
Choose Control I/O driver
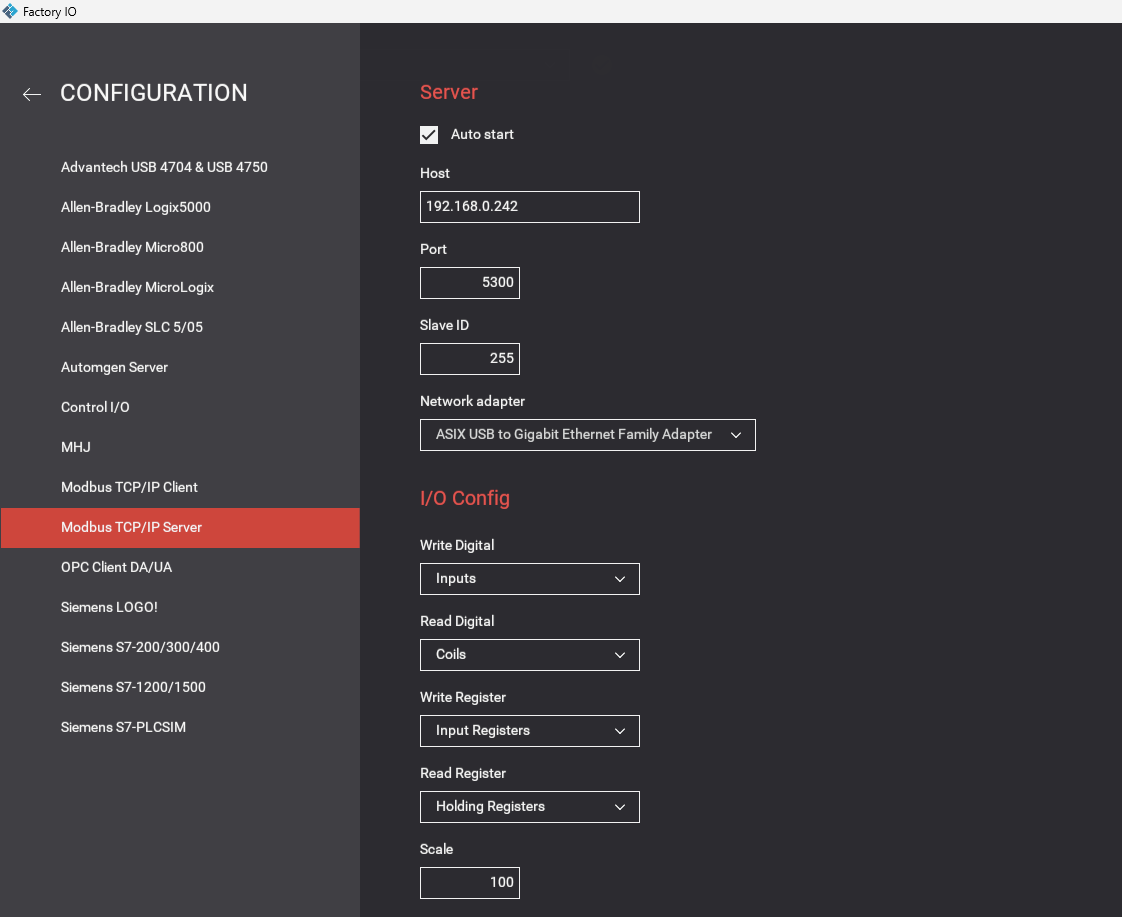click(95, 407)
